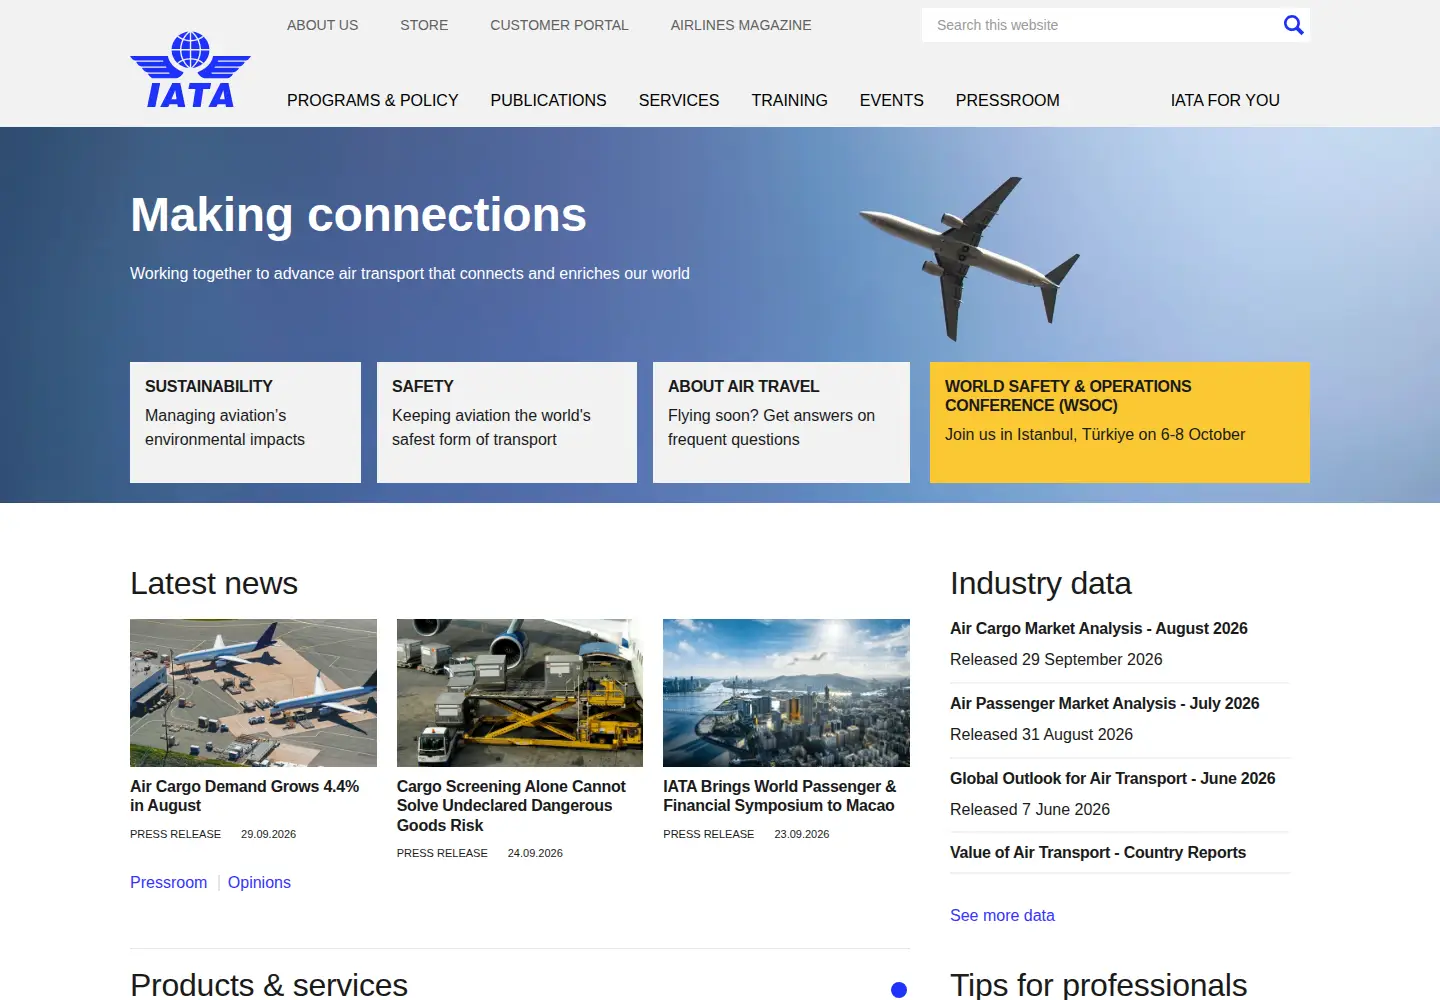Screen dimensions: 1440x1000
Task: Open the Customer Portal
Action: [559, 25]
